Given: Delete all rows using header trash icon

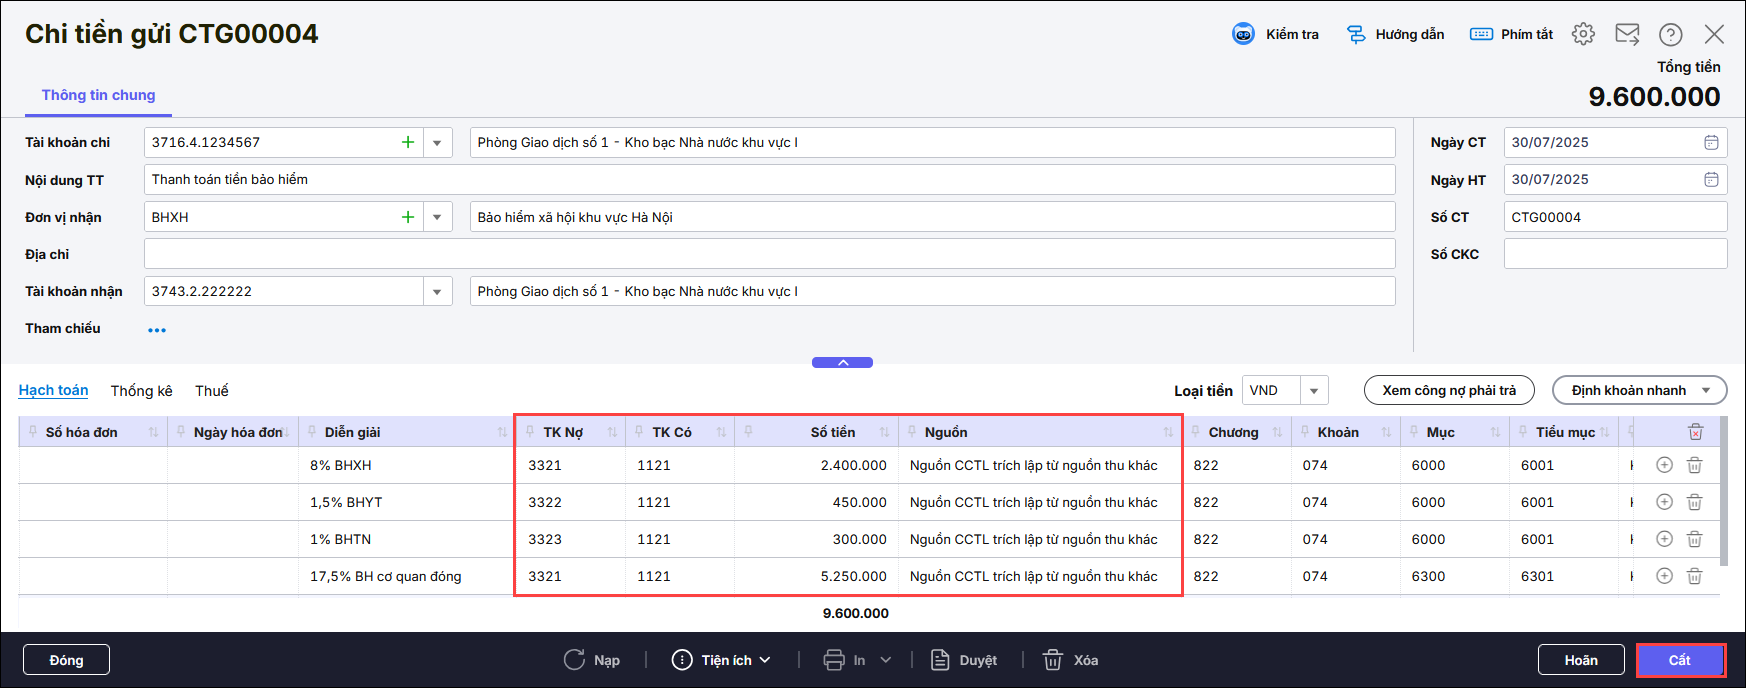Looking at the screenshot, I should click(1695, 432).
